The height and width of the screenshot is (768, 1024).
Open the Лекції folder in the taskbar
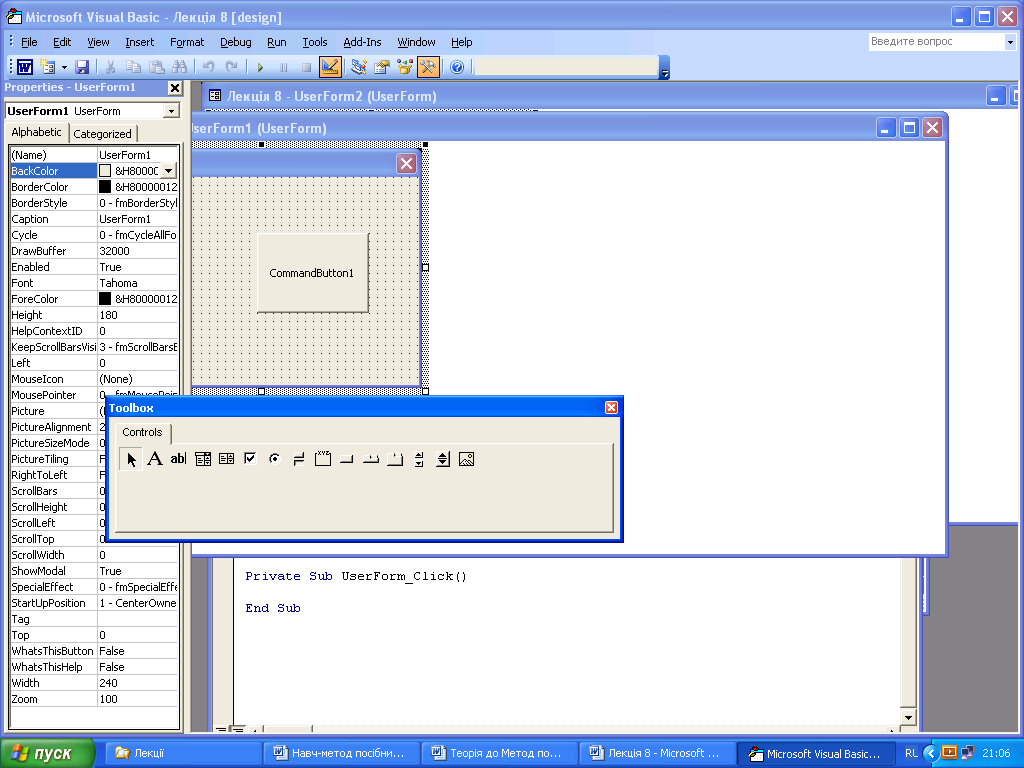point(184,753)
